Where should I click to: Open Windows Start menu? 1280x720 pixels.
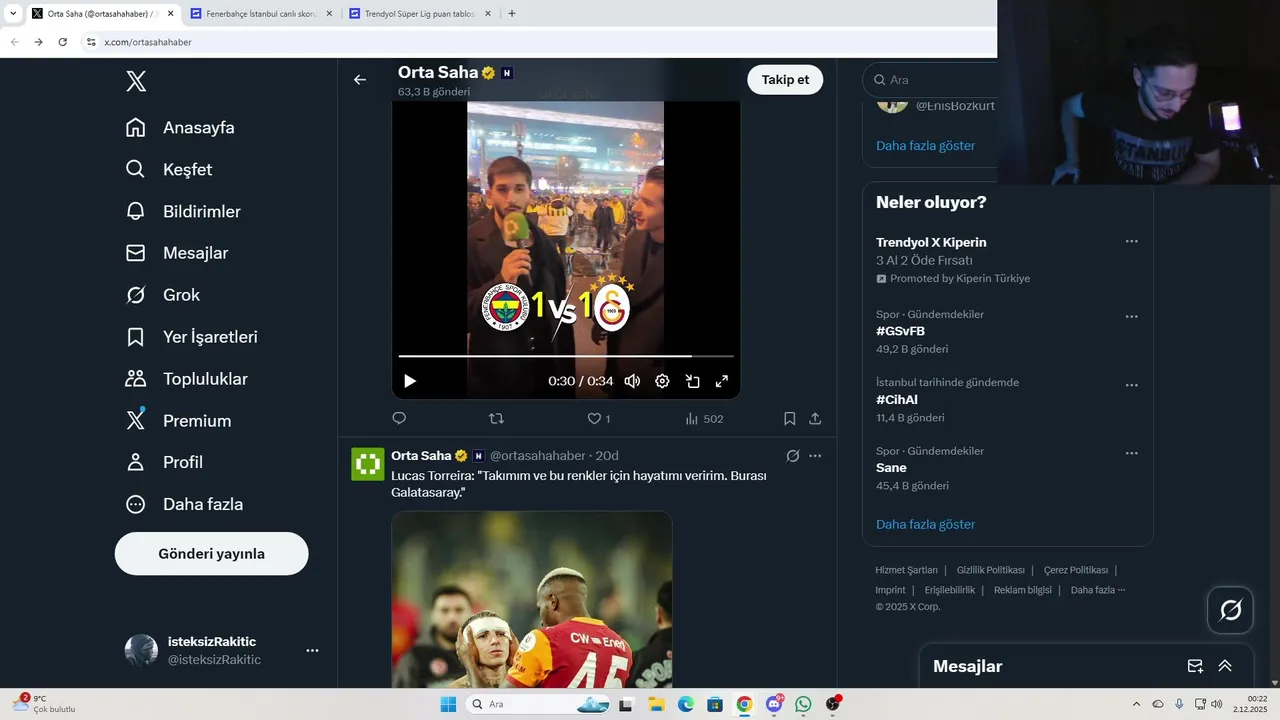coord(448,704)
